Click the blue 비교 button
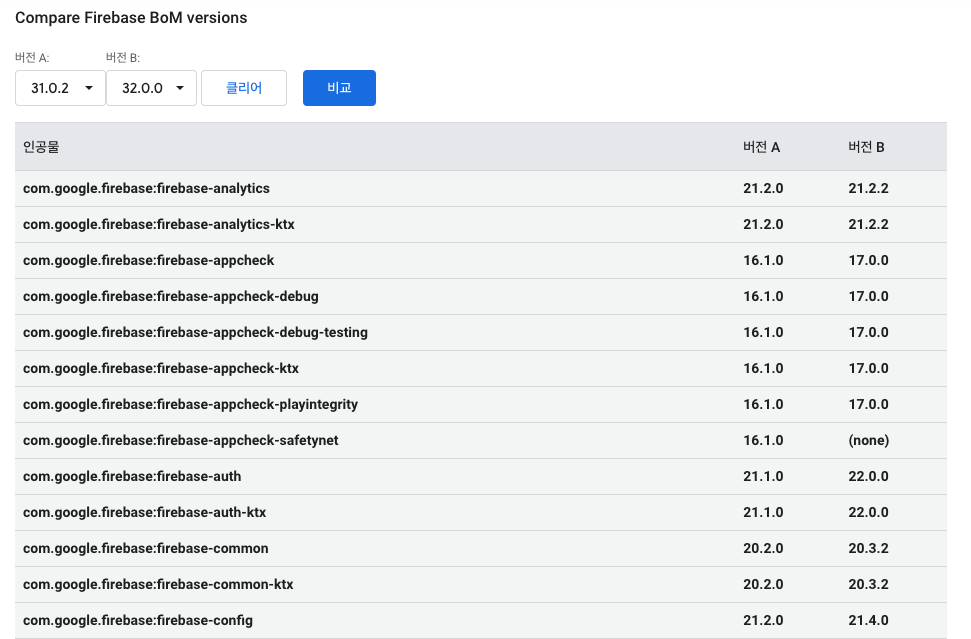The height and width of the screenshot is (639, 971). pyautogui.click(x=339, y=88)
